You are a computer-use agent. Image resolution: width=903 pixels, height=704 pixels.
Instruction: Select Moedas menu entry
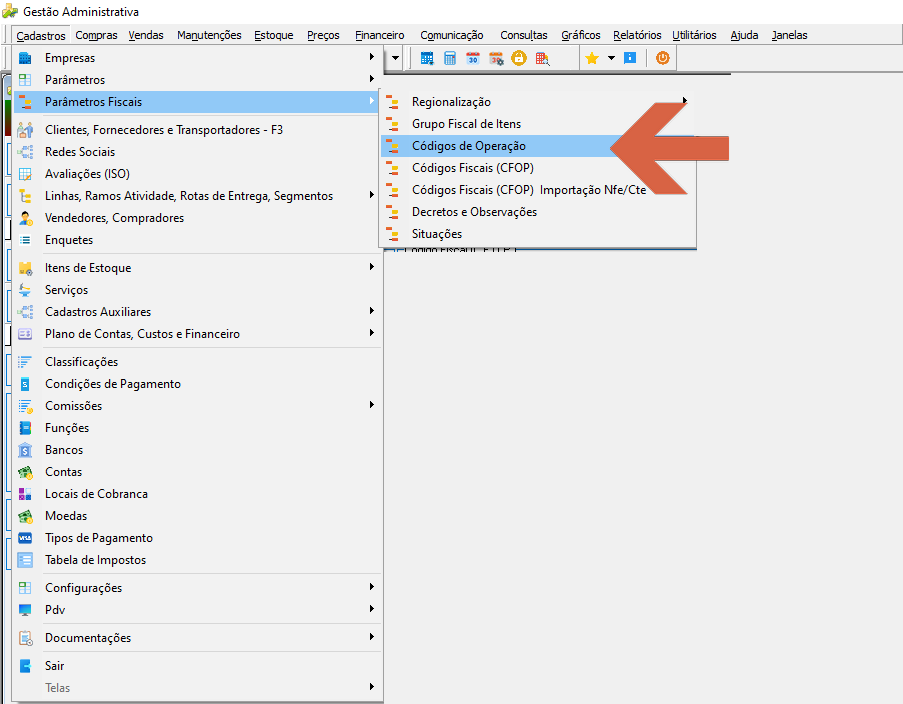click(x=196, y=516)
